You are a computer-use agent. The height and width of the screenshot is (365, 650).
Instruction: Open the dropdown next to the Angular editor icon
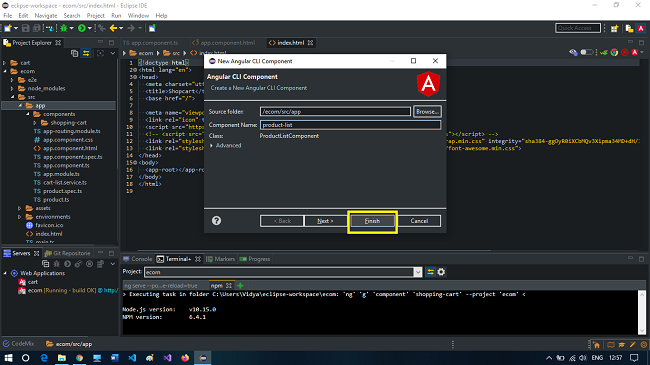point(642,52)
